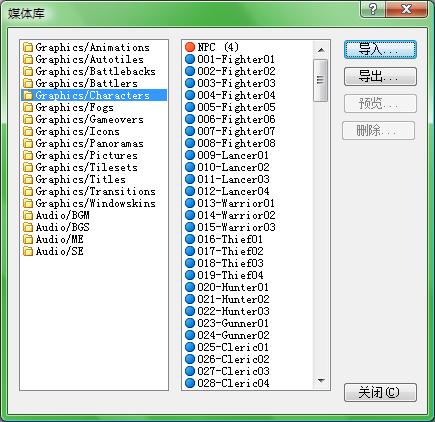Click the scrollbar down arrow
Viewport: 435px width, 422px height.
tap(321, 380)
